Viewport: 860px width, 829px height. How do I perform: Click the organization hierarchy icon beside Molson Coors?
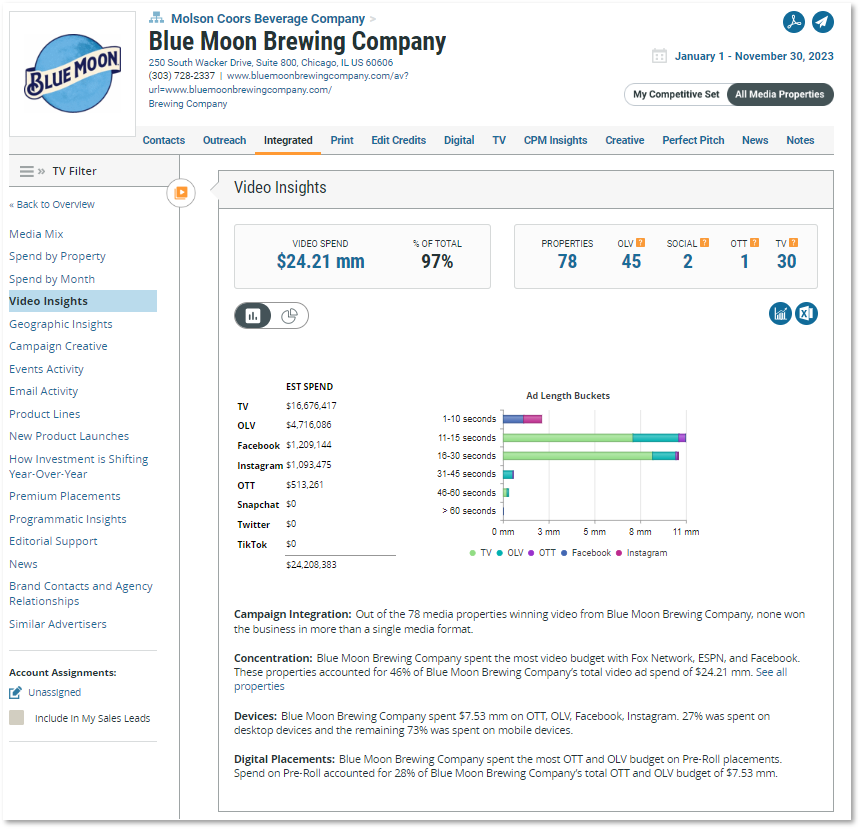point(156,18)
